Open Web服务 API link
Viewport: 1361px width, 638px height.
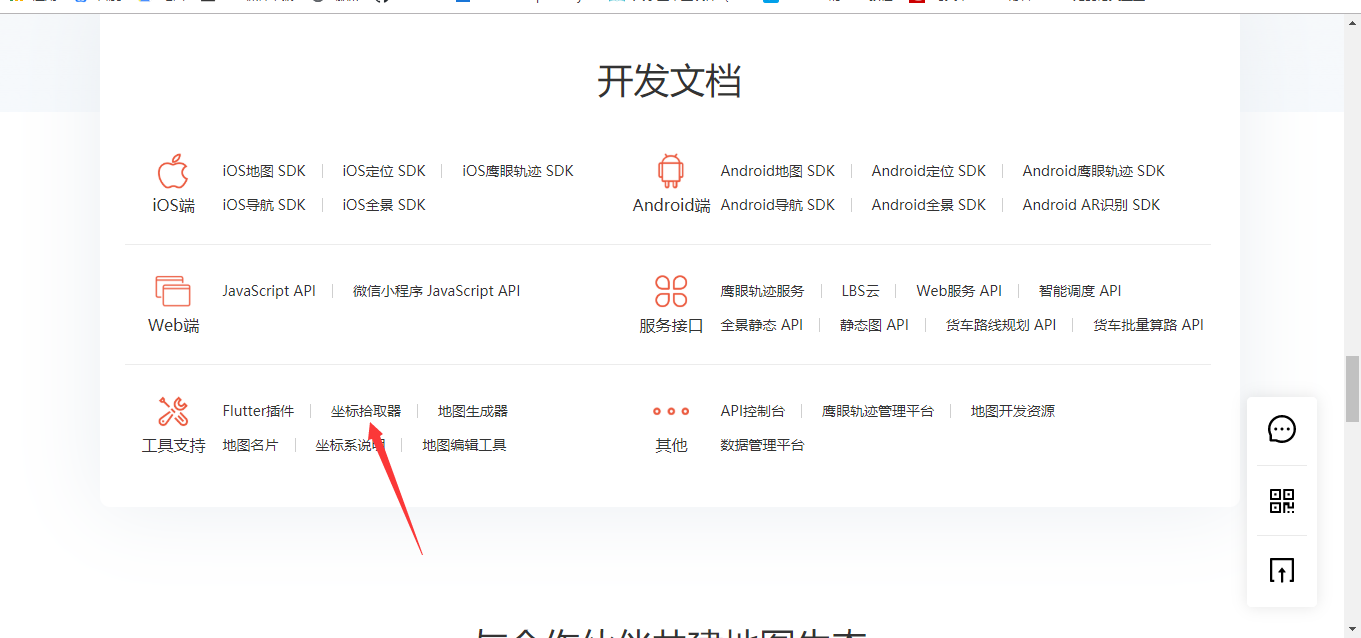pyautogui.click(x=959, y=291)
